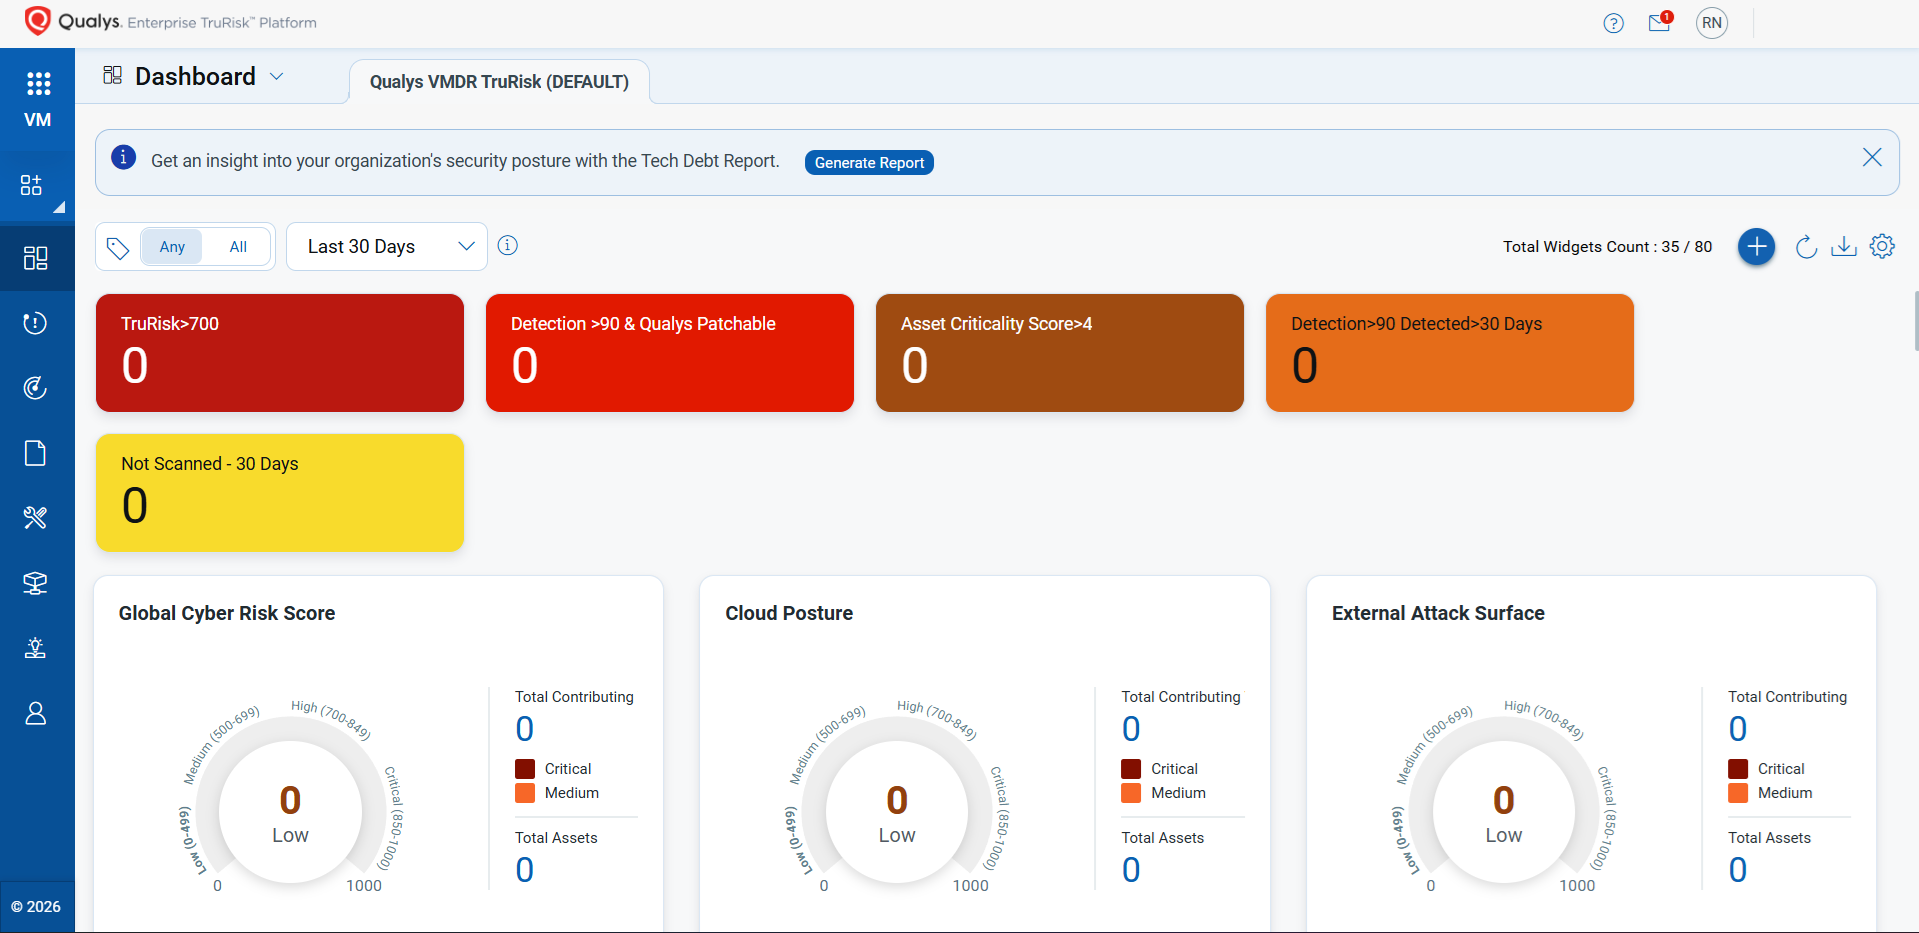The width and height of the screenshot is (1919, 933).
Task: Open the users sidebar icon
Action: (x=36, y=713)
